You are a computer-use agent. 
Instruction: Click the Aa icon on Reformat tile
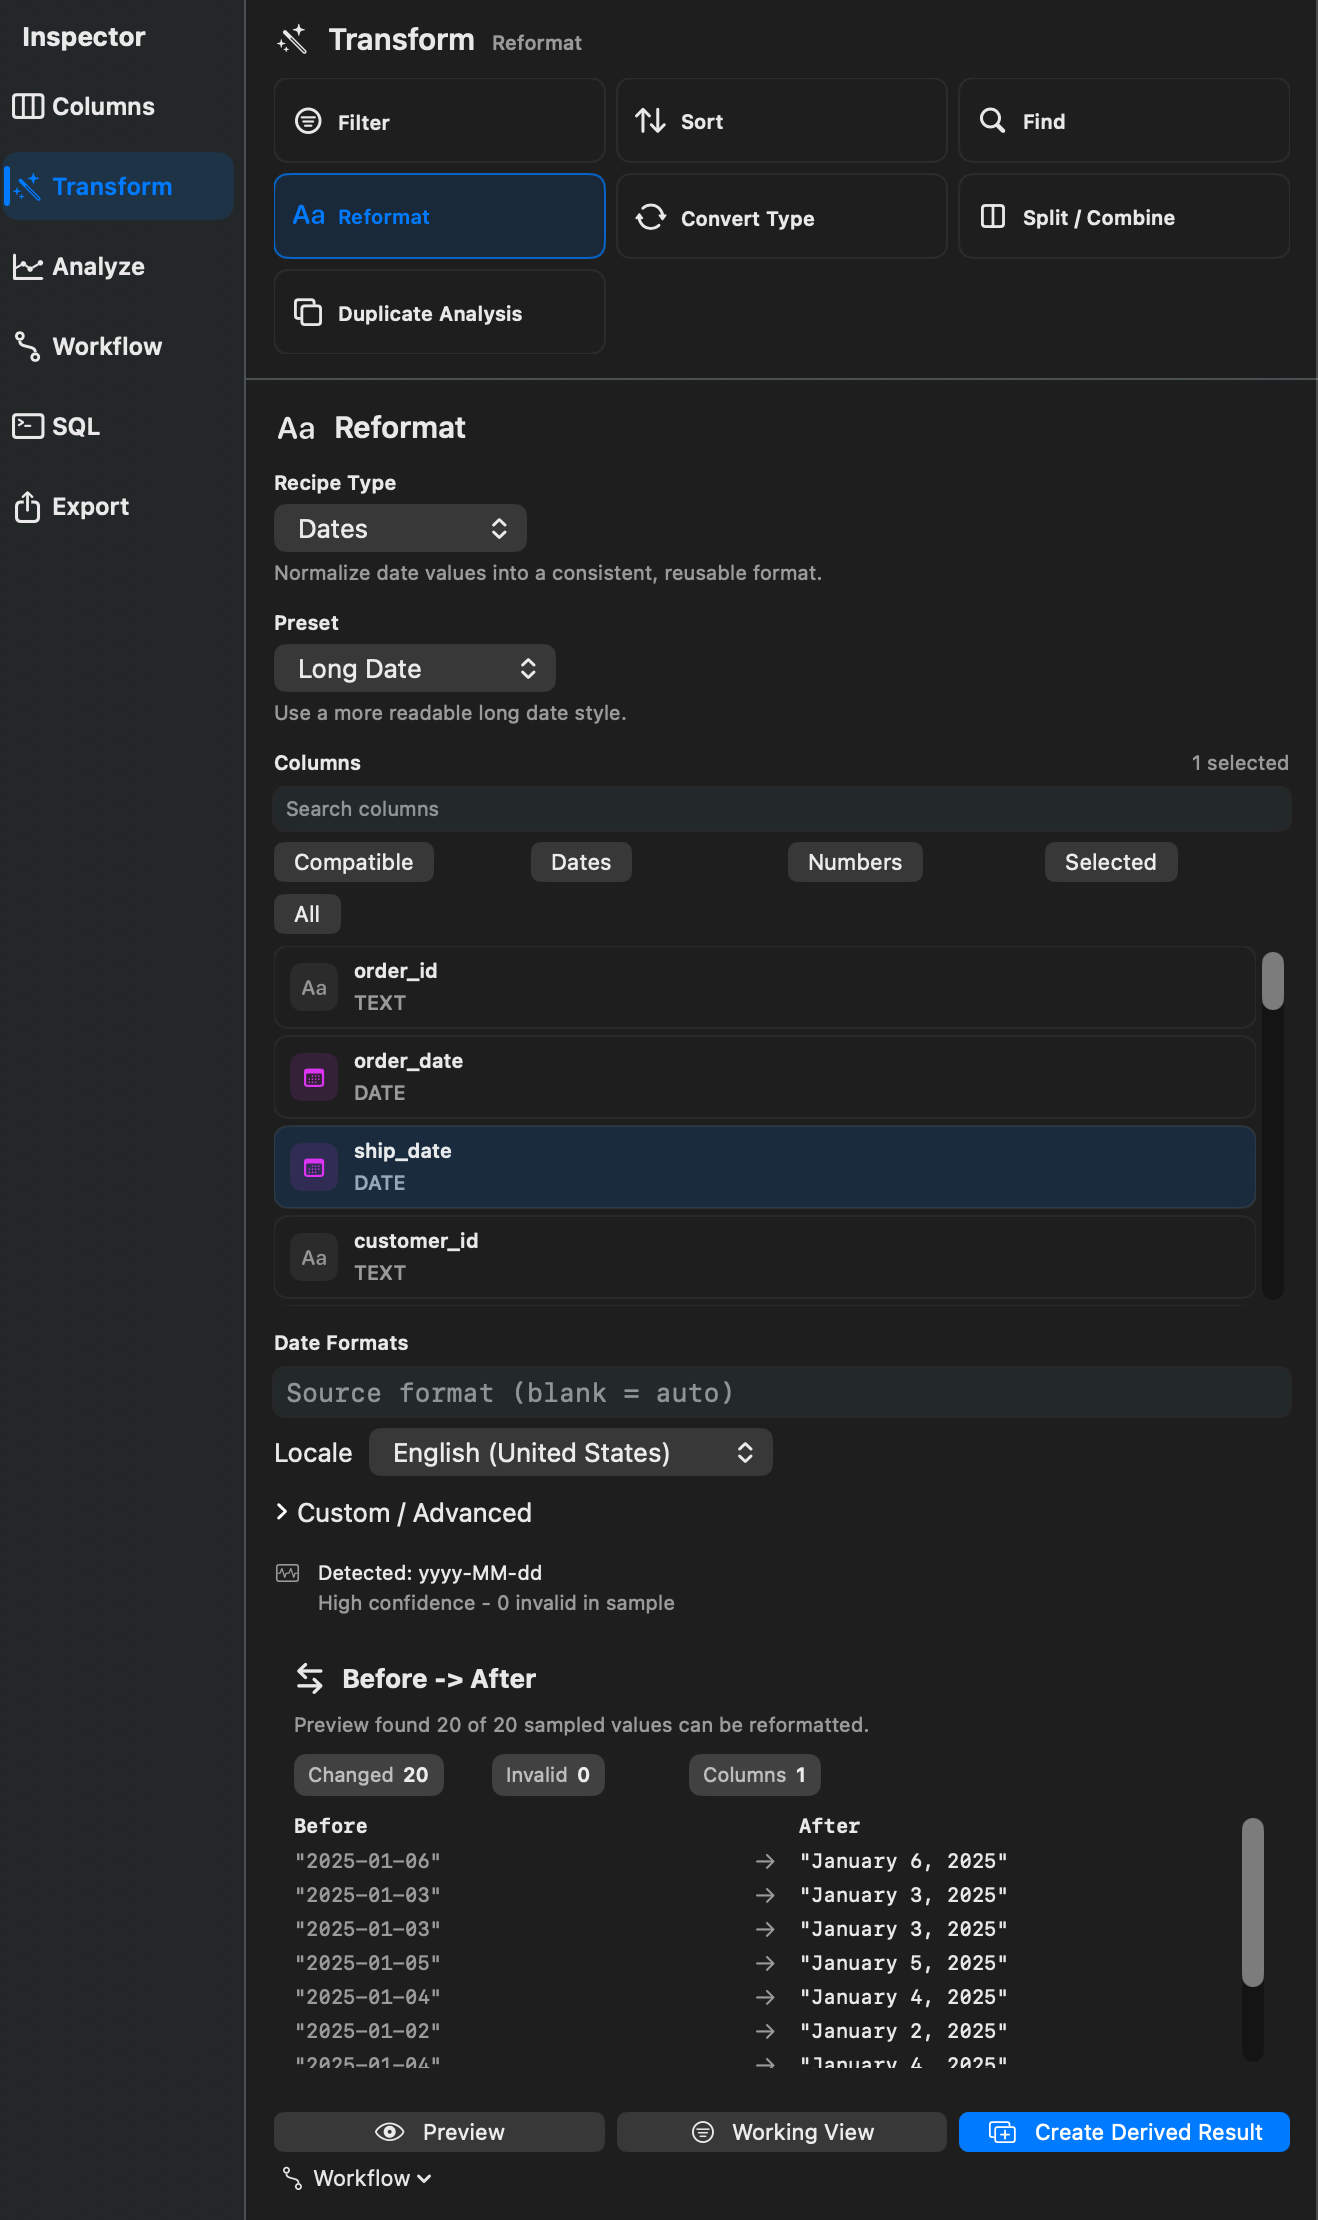click(x=309, y=216)
